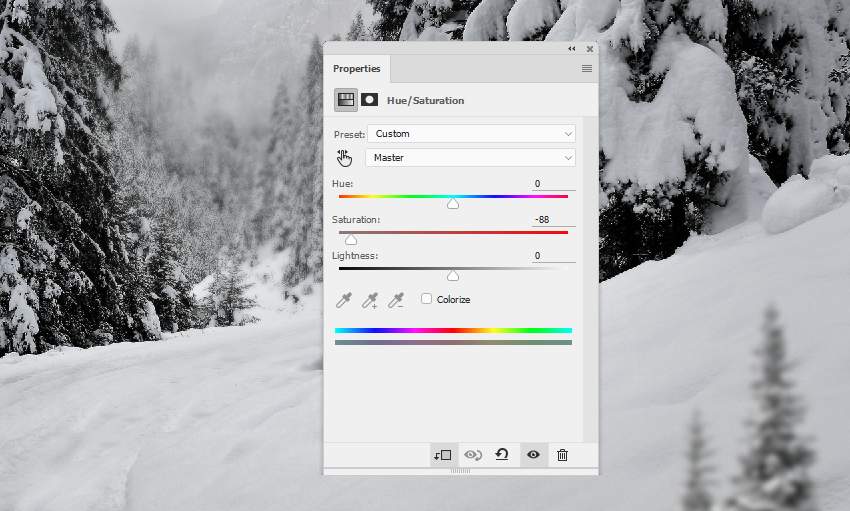Click the lower desaturated color bar
This screenshot has height=511, width=850.
453,342
